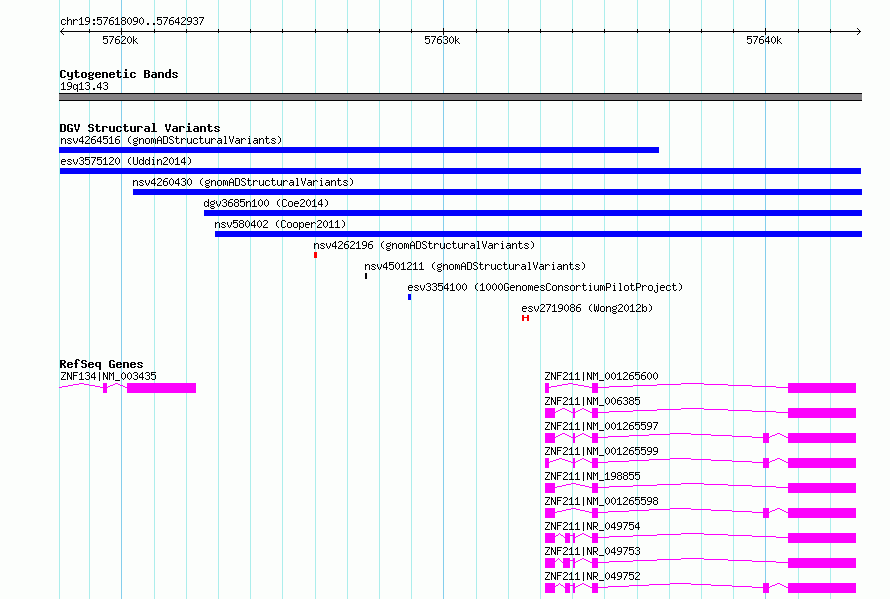Open esv3354100 1000GenomesConsortiumPilotProject label
890x599 pixels.
coord(545,287)
